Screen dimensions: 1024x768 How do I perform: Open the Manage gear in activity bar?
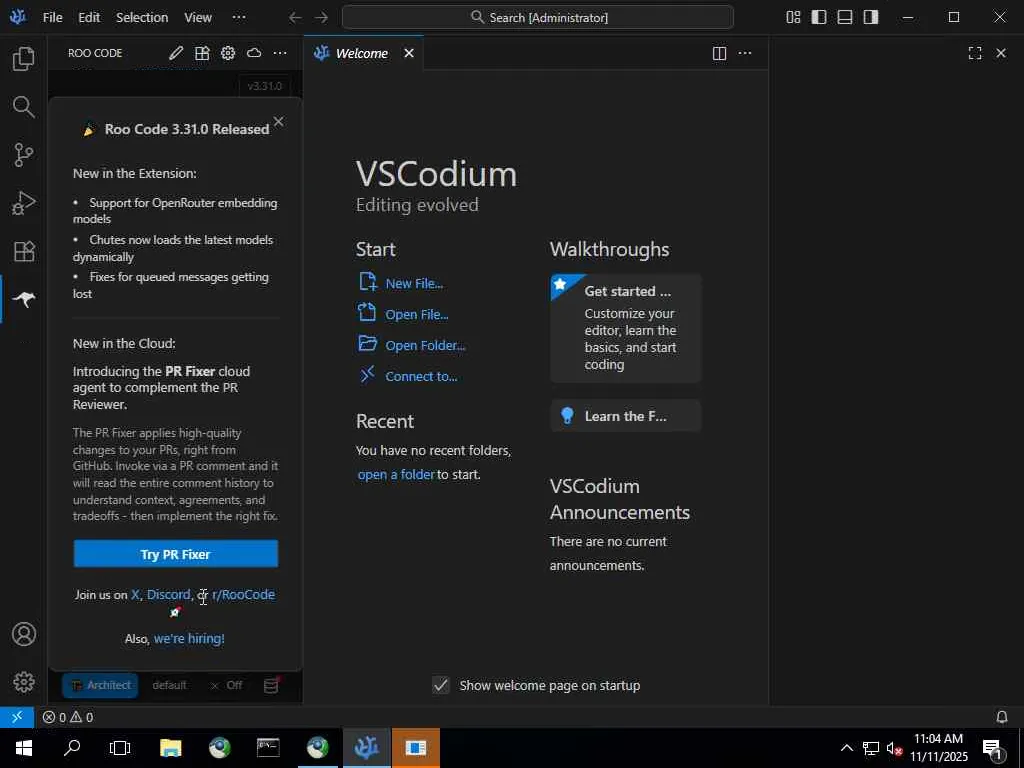[x=24, y=682]
